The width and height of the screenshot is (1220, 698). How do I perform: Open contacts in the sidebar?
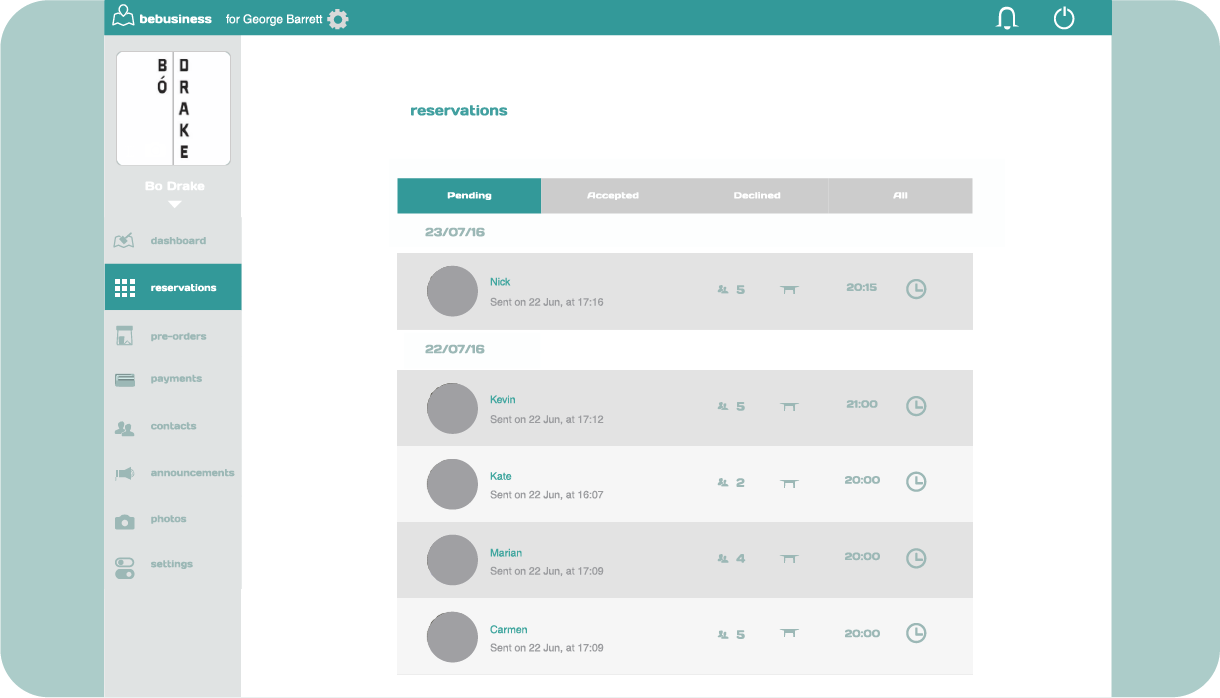click(x=173, y=426)
